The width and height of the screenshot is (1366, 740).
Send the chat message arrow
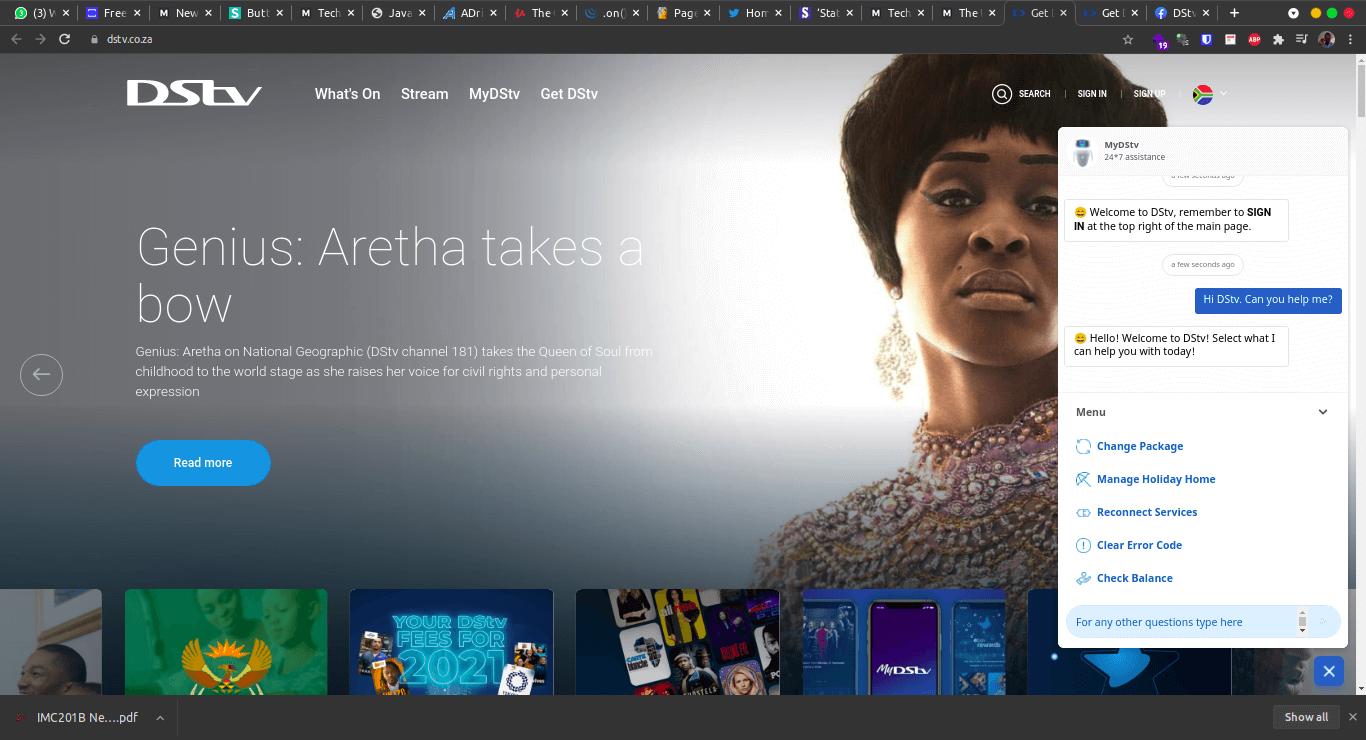[x=1323, y=622]
